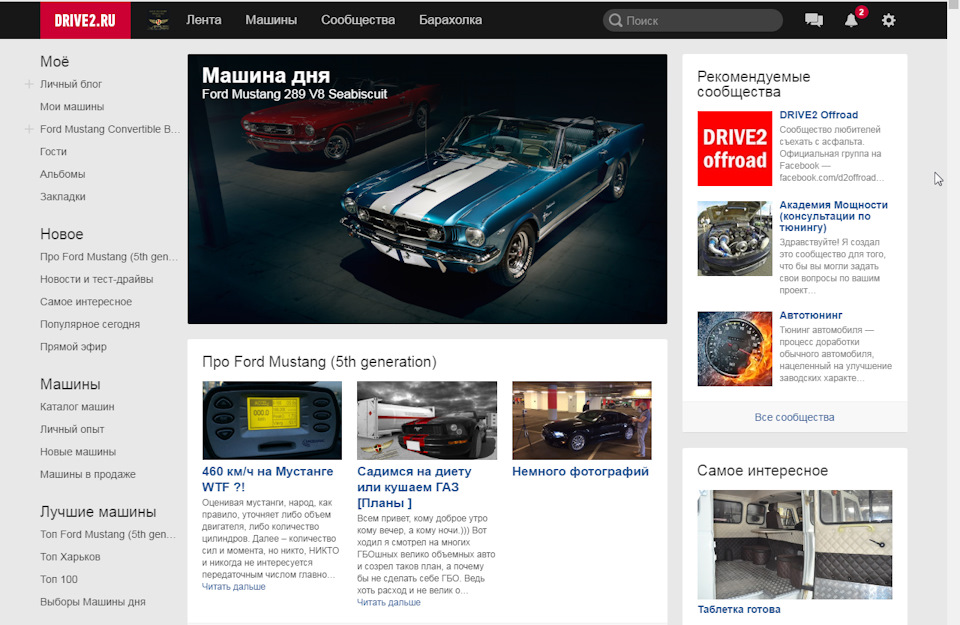Open Таблетка готова link
960x625 pixels.
tap(739, 609)
